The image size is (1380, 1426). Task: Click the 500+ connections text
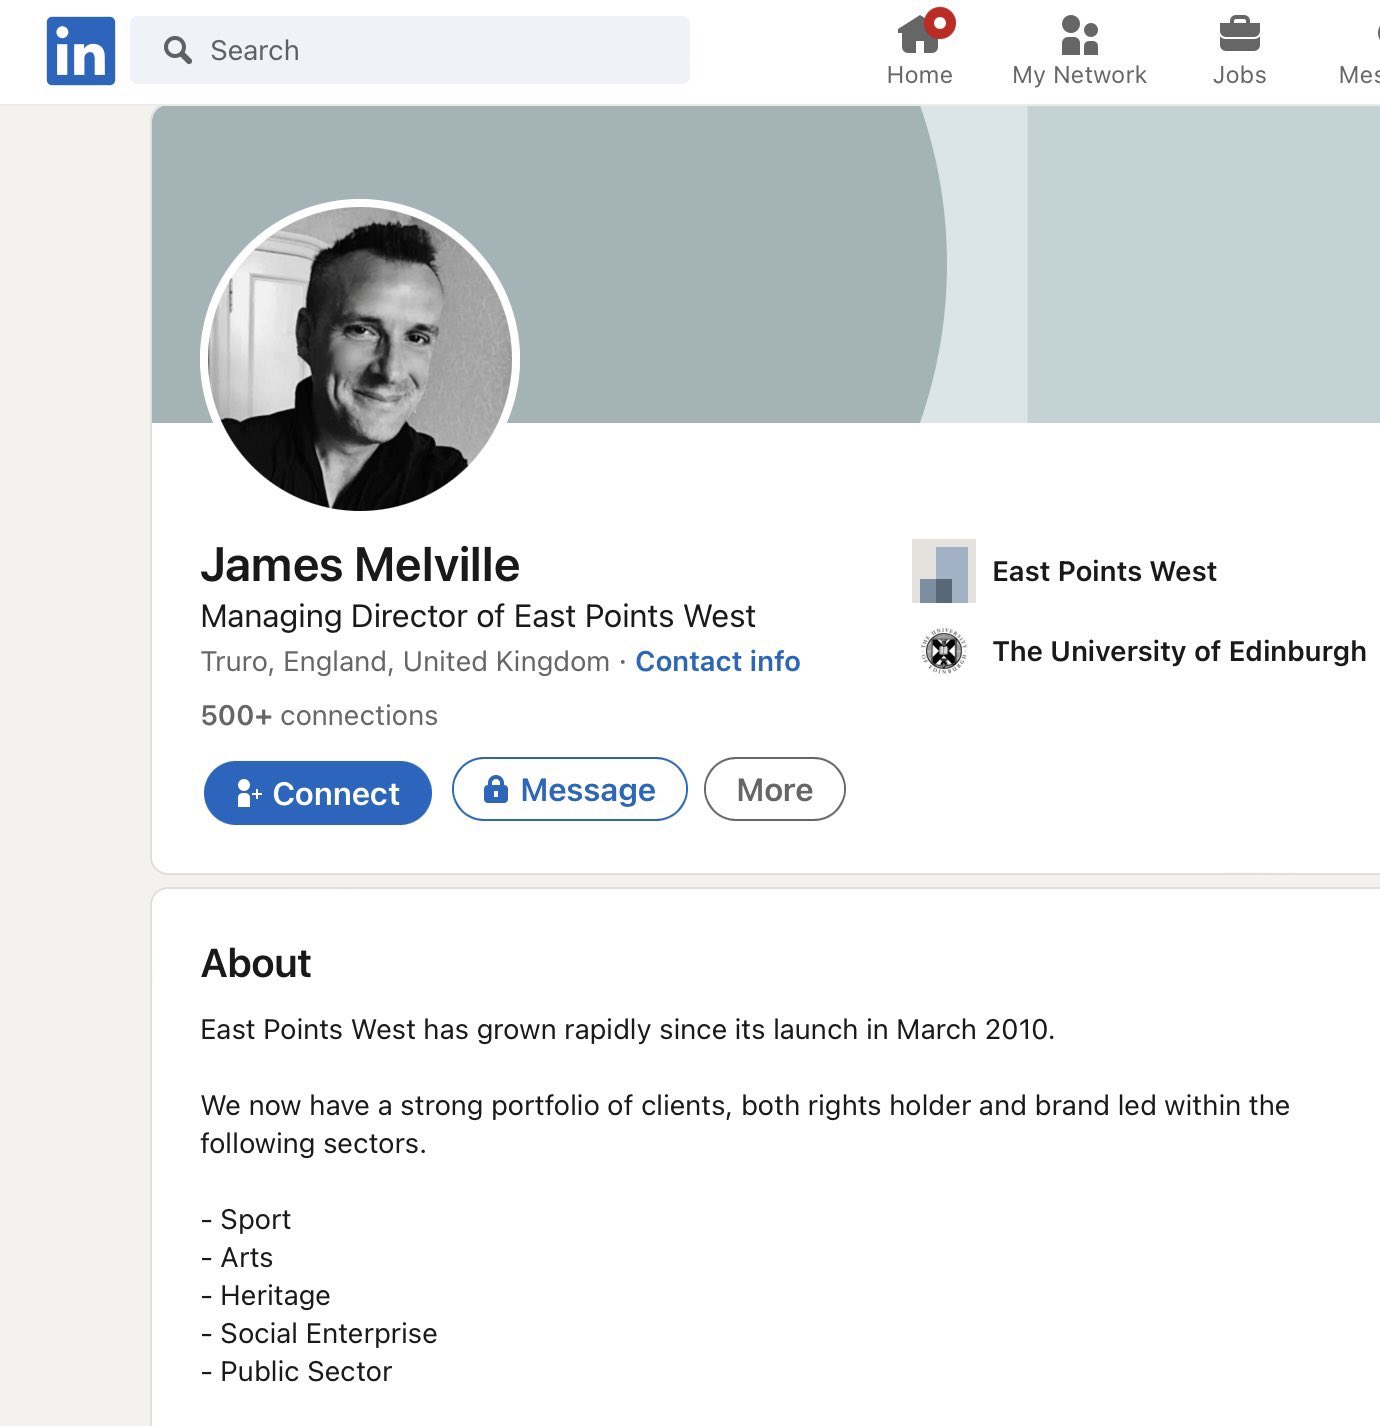coord(319,716)
